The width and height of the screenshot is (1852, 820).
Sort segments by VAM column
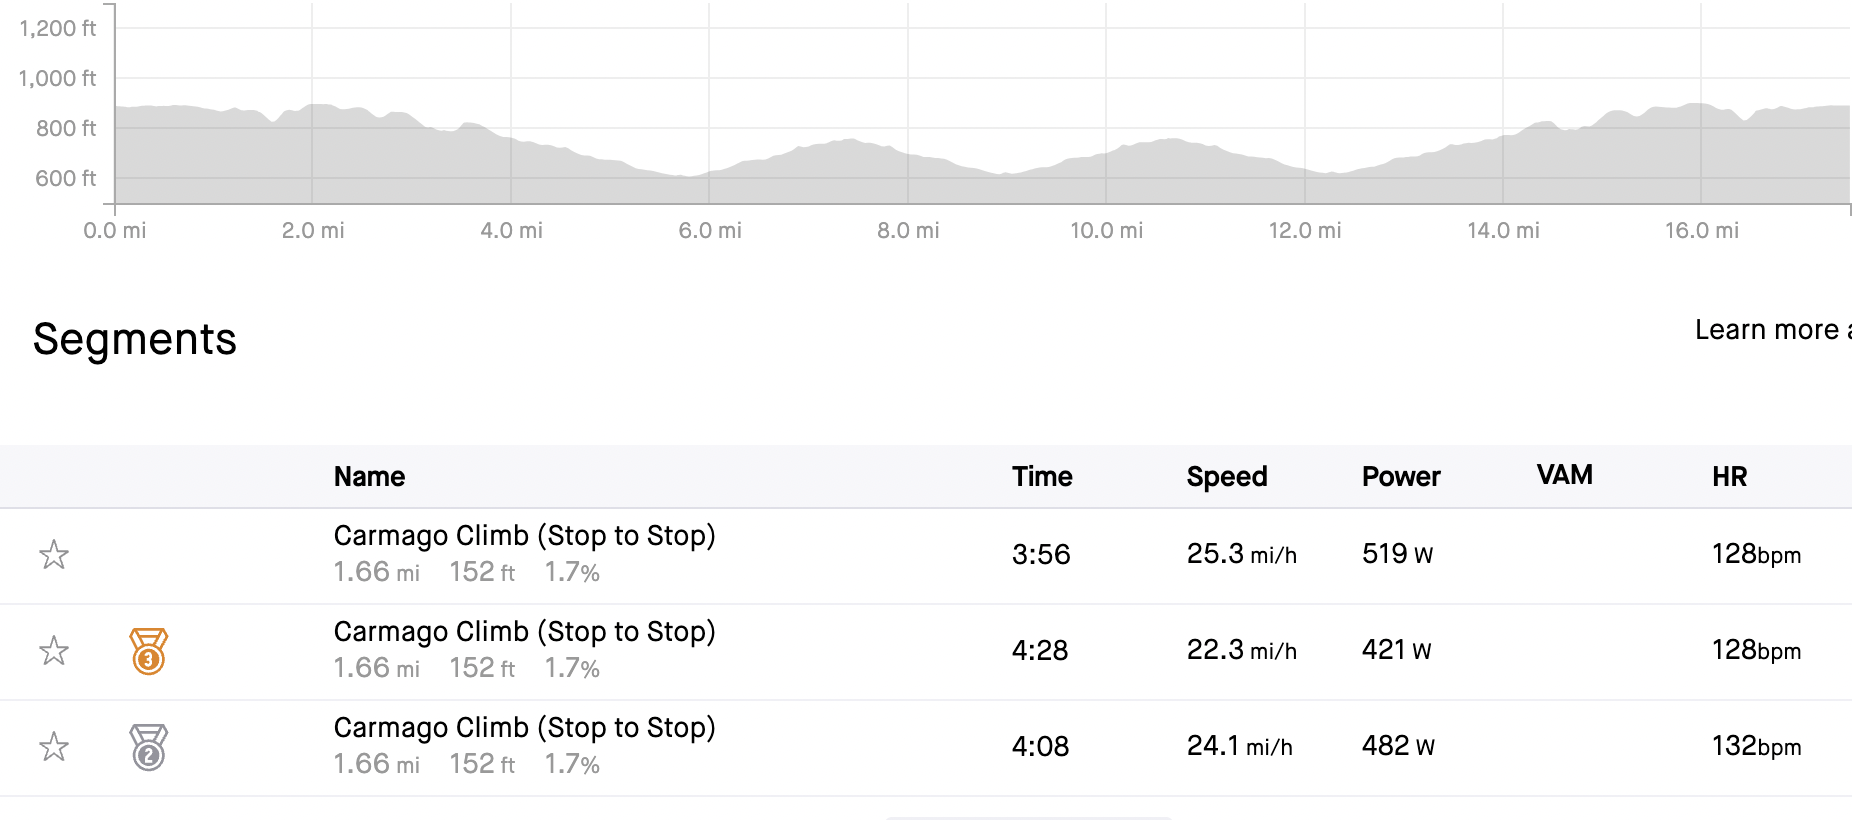[x=1562, y=475]
